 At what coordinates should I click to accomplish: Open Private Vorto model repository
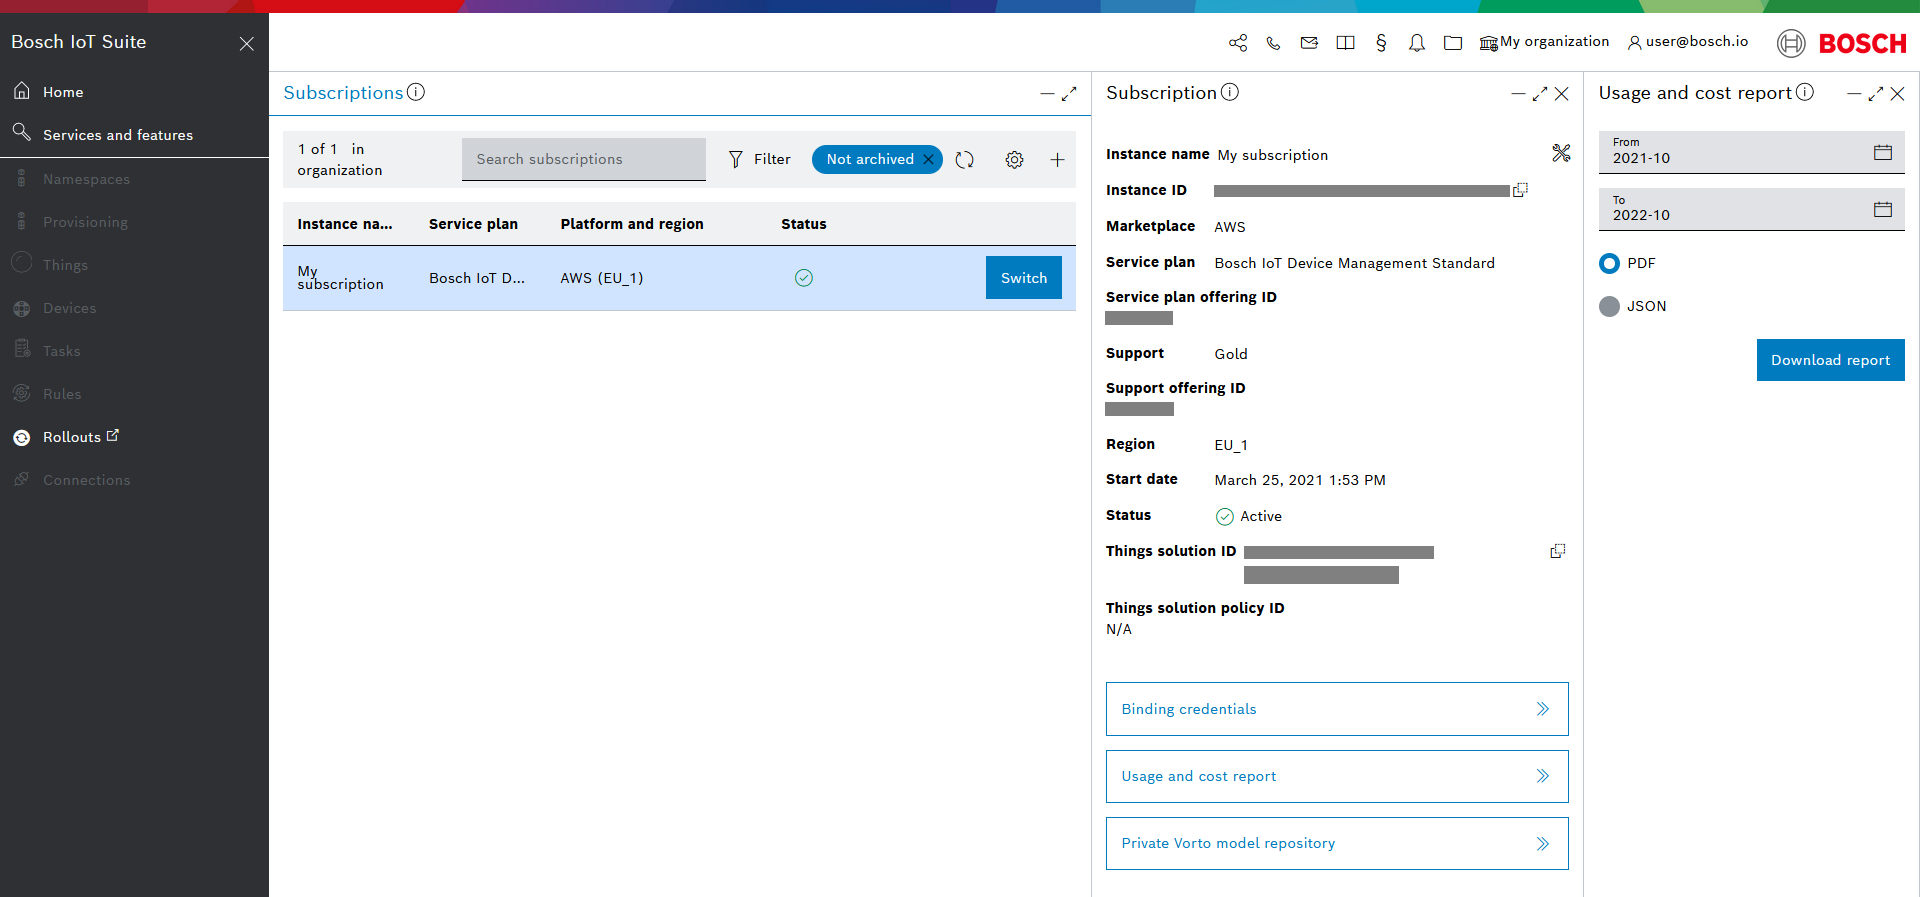(1337, 843)
